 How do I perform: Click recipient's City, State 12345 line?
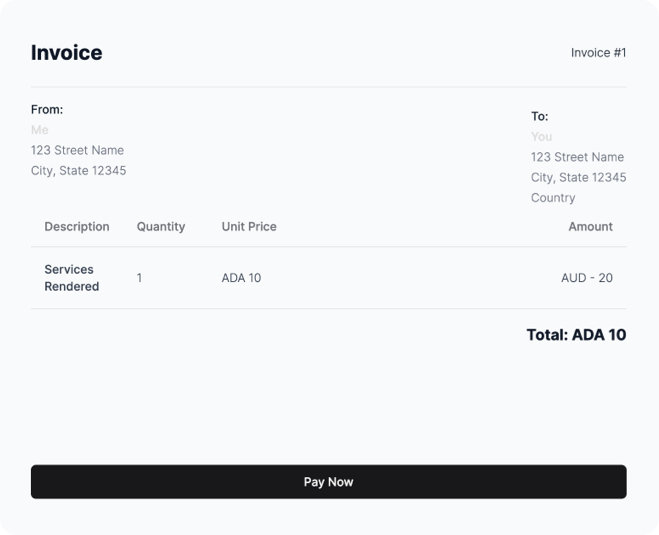point(578,177)
